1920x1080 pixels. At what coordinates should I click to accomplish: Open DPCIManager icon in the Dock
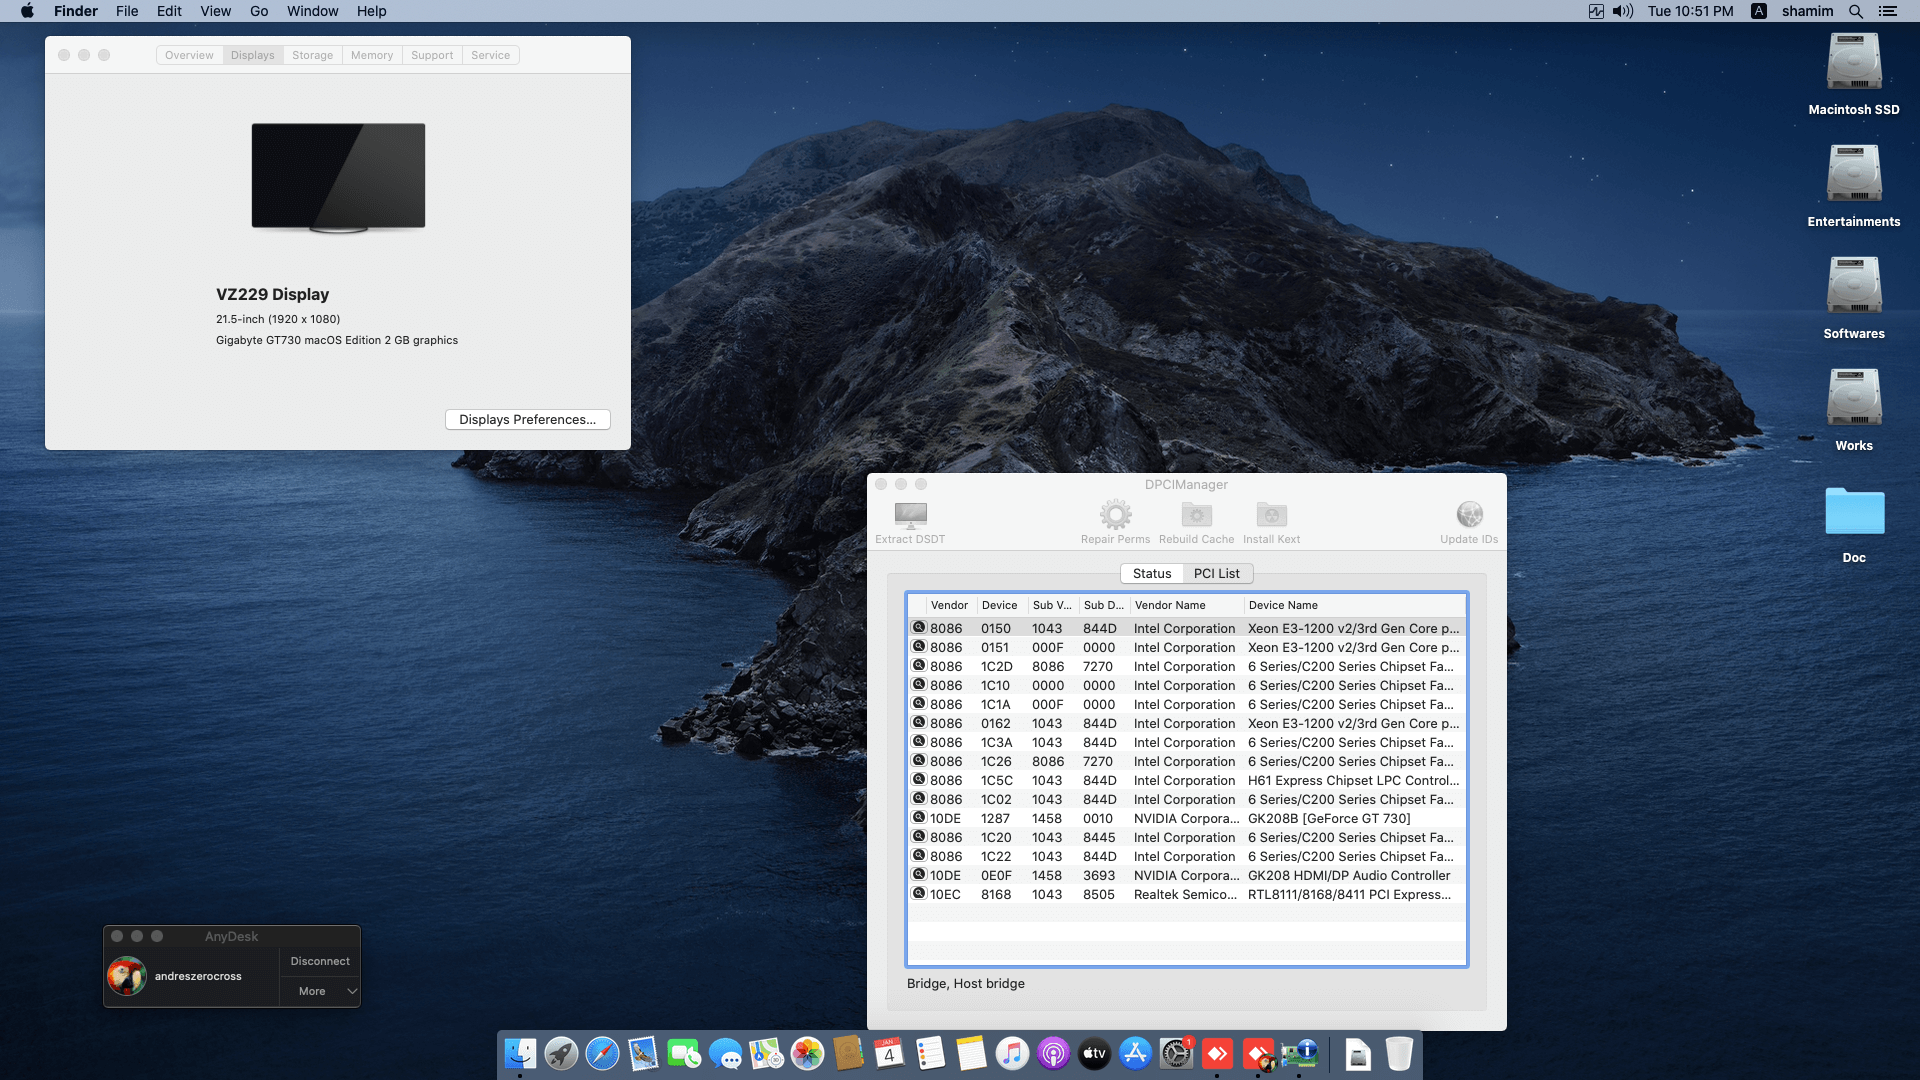click(1299, 1053)
